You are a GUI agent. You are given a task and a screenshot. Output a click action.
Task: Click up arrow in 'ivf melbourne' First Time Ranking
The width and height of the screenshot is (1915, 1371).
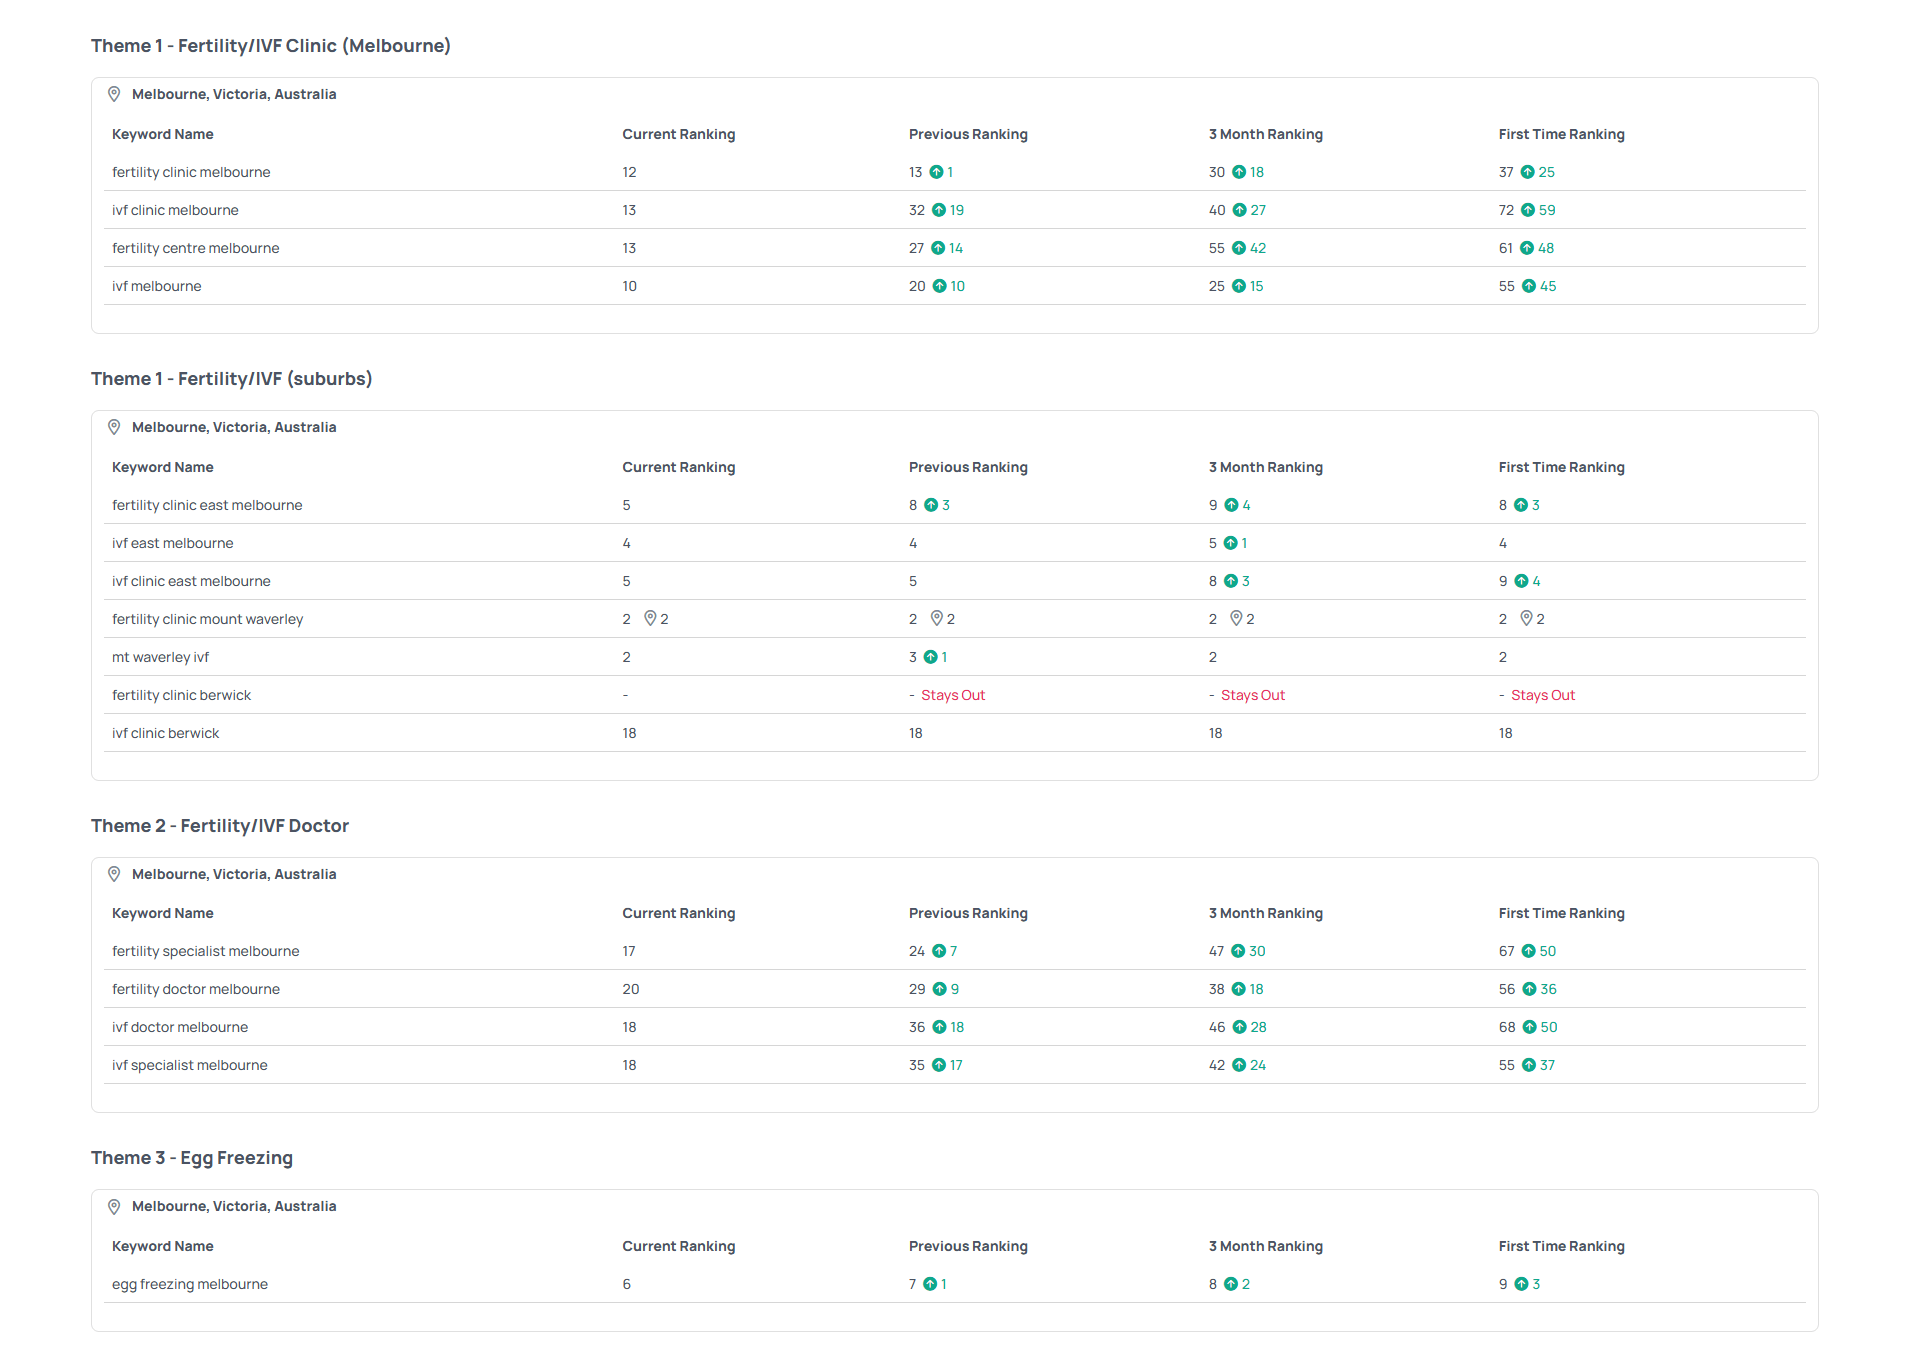click(1529, 286)
